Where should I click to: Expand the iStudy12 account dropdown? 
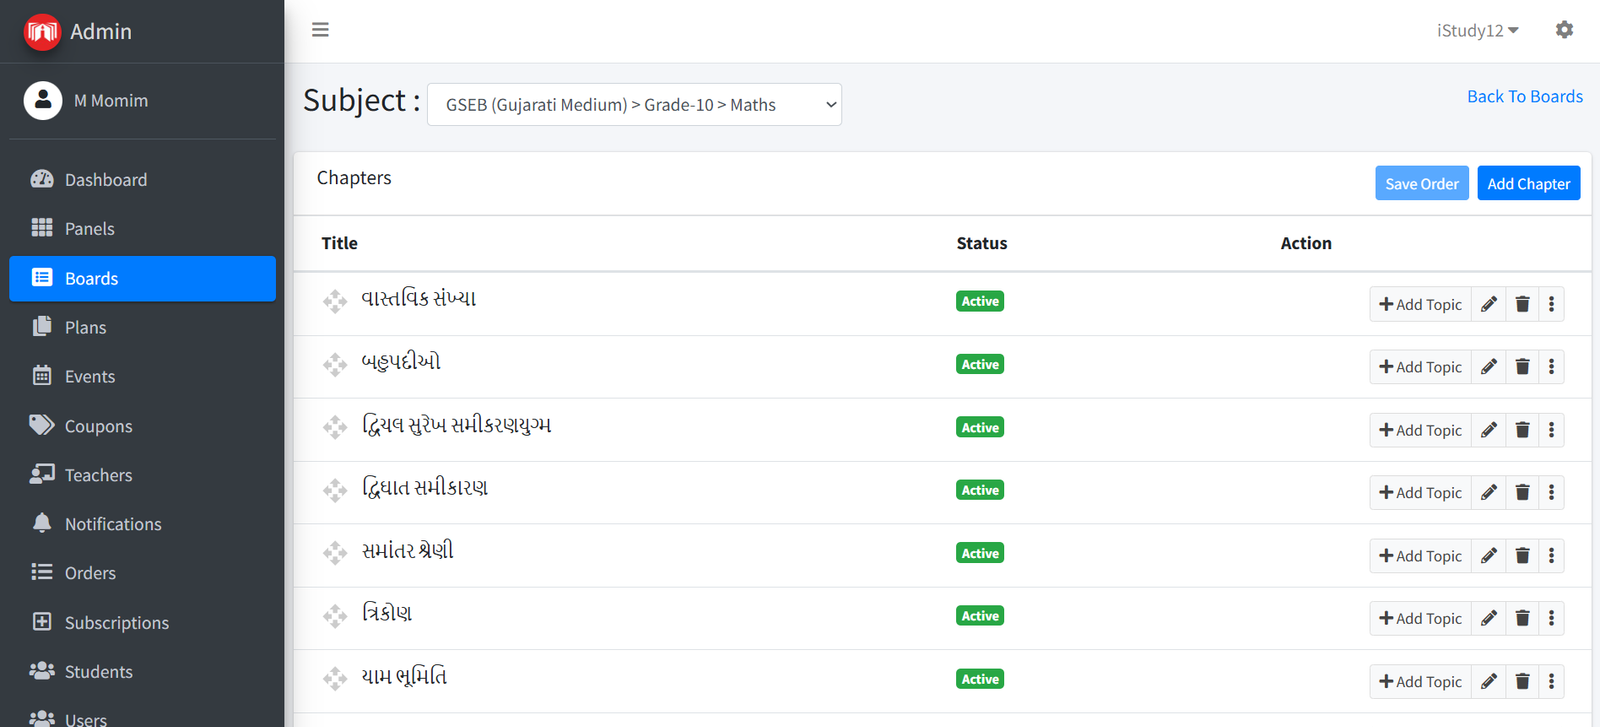point(1477,31)
